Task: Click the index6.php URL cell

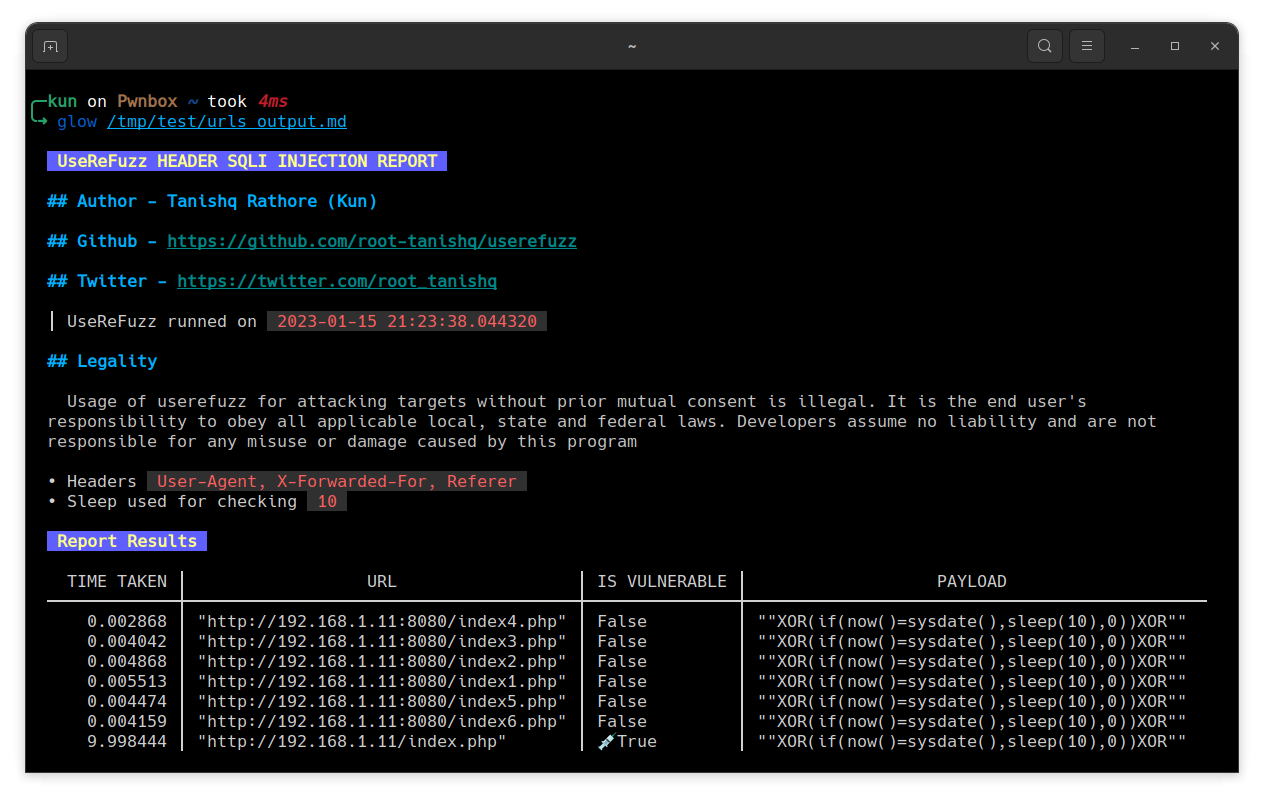Action: point(382,721)
